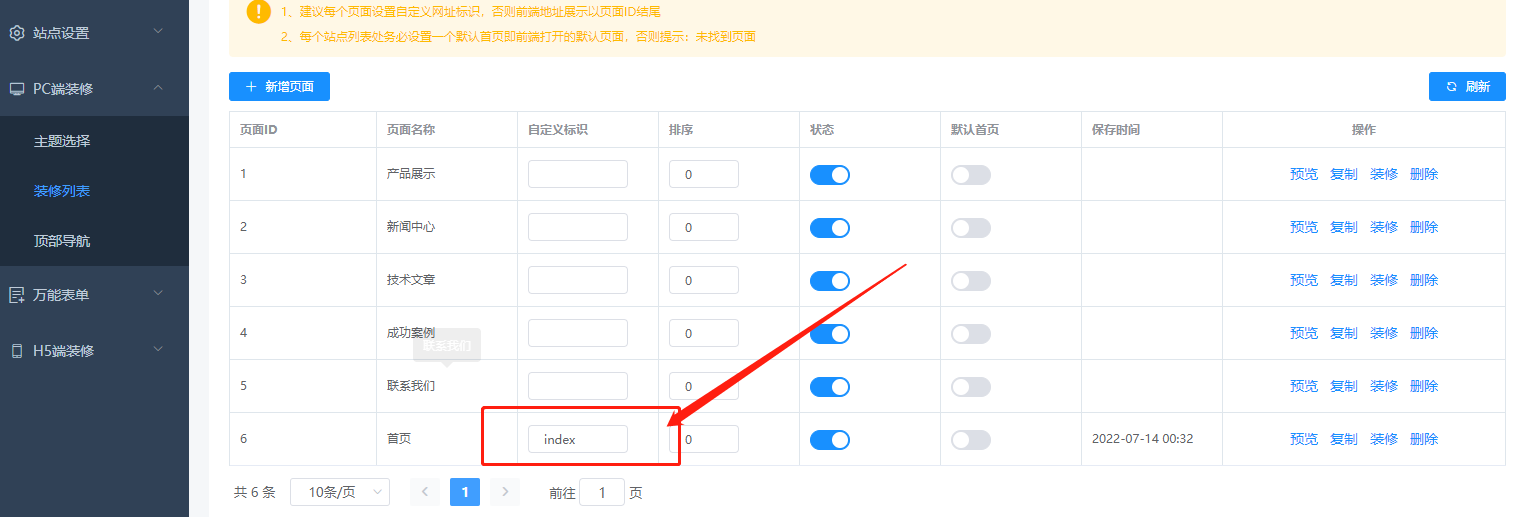Open the 10条/页 page size dropdown
The width and height of the screenshot is (1525, 517).
coord(340,492)
